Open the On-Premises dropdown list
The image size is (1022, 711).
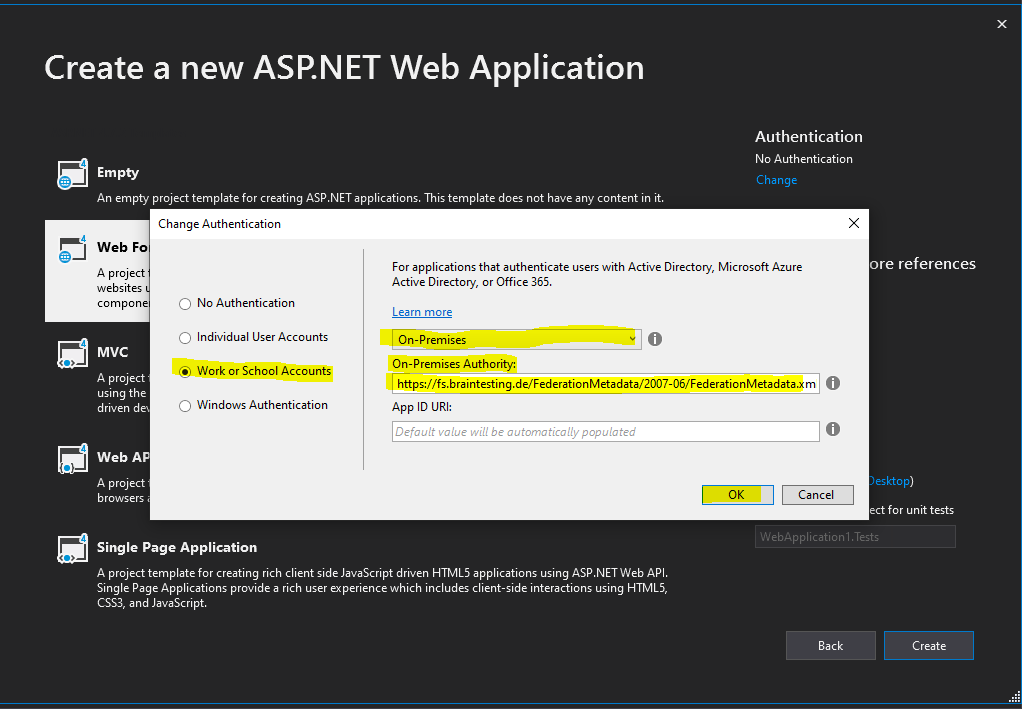coord(516,340)
